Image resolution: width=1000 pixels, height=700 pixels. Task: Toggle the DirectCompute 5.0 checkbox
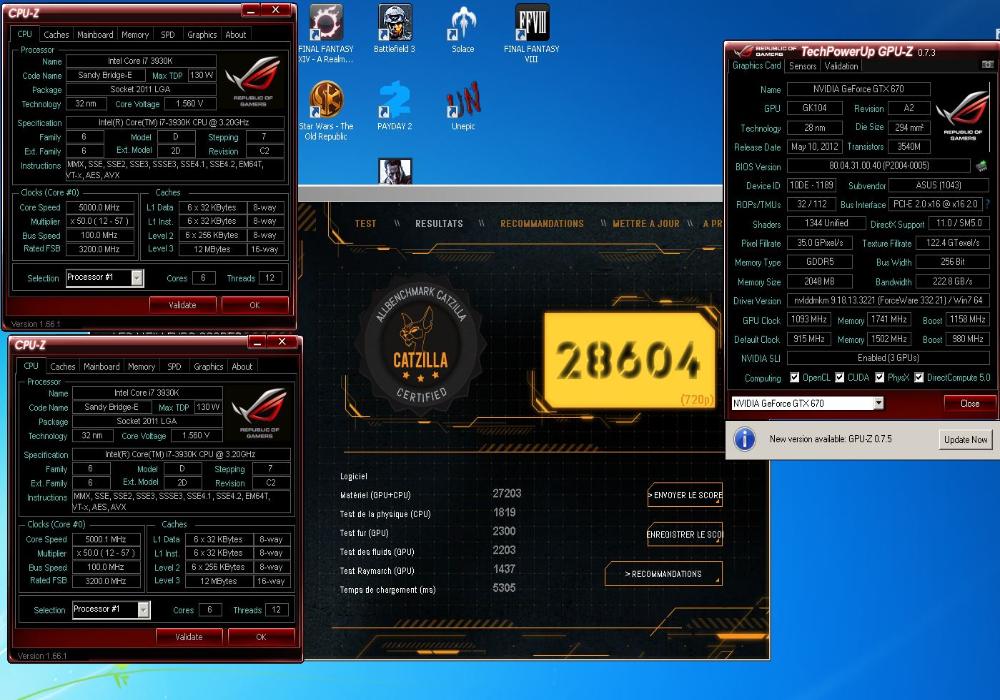919,377
